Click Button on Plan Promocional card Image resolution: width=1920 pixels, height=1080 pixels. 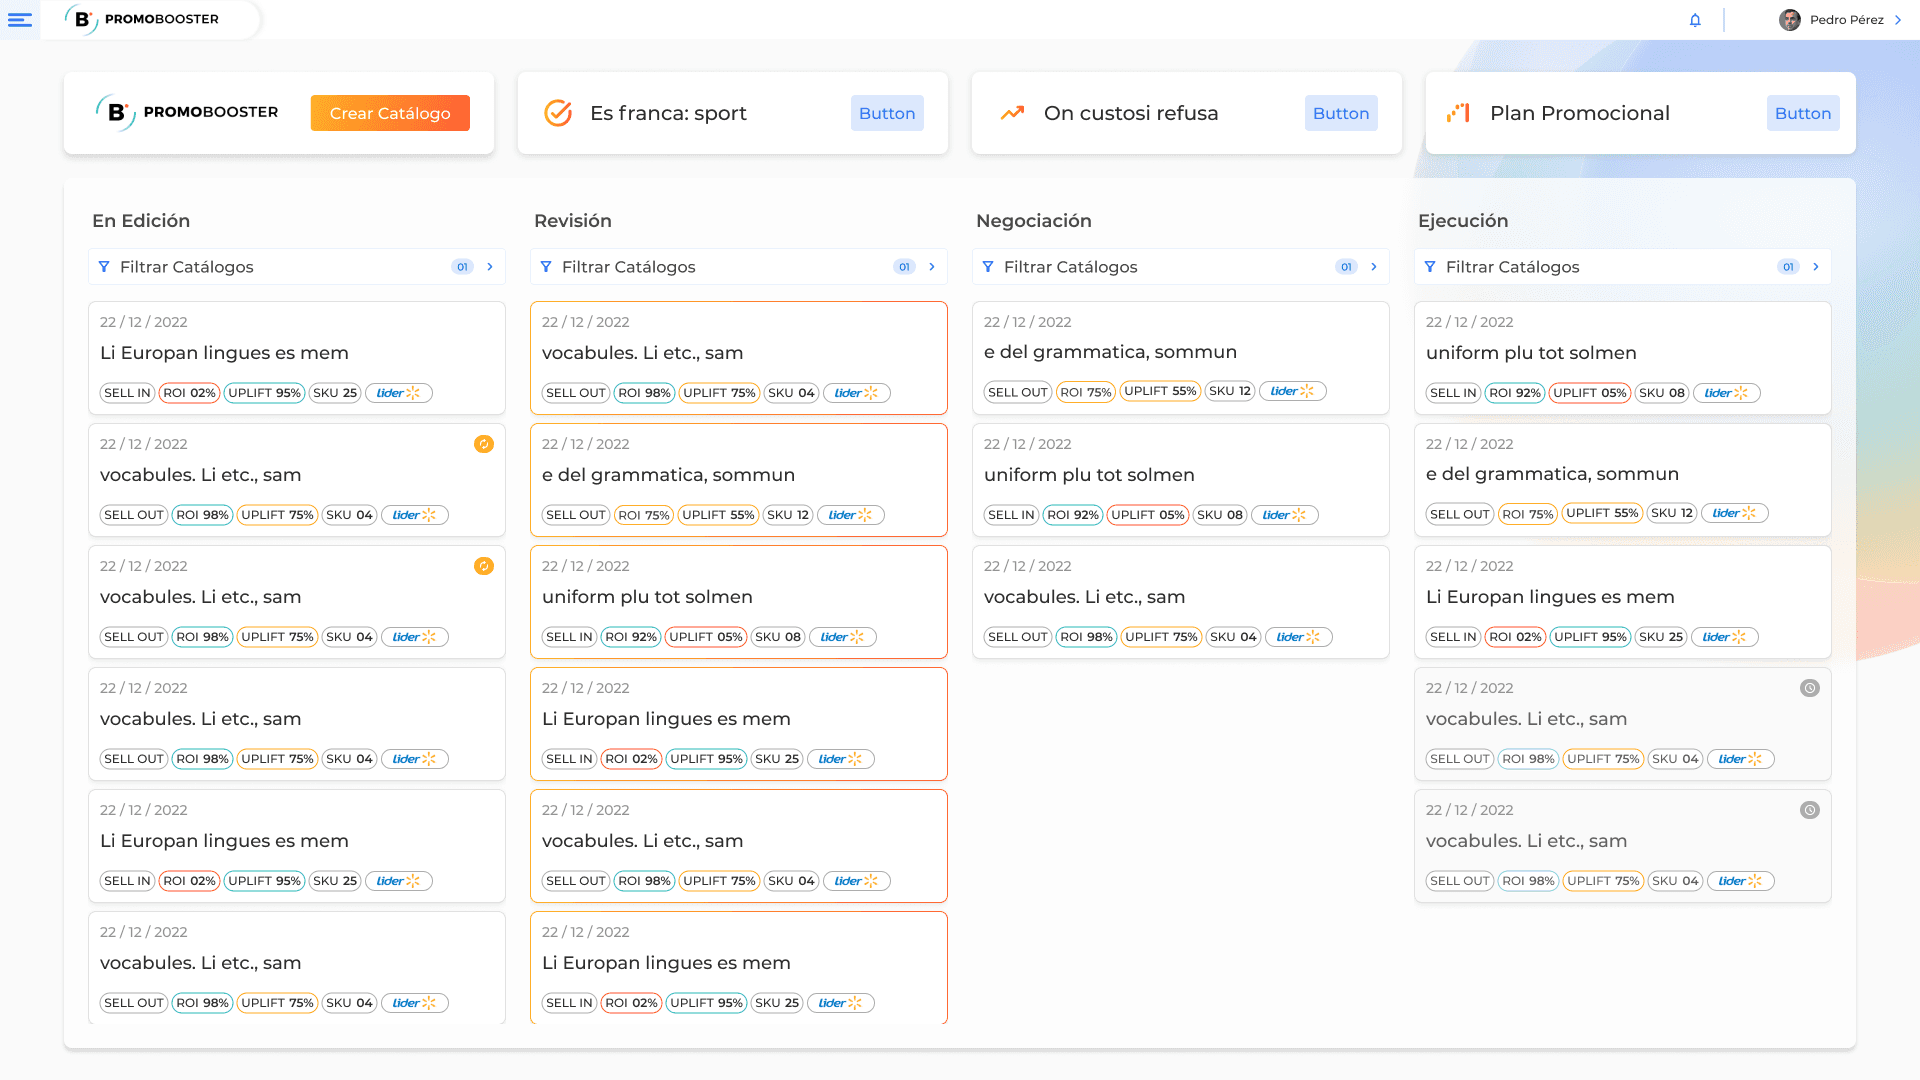point(1802,113)
